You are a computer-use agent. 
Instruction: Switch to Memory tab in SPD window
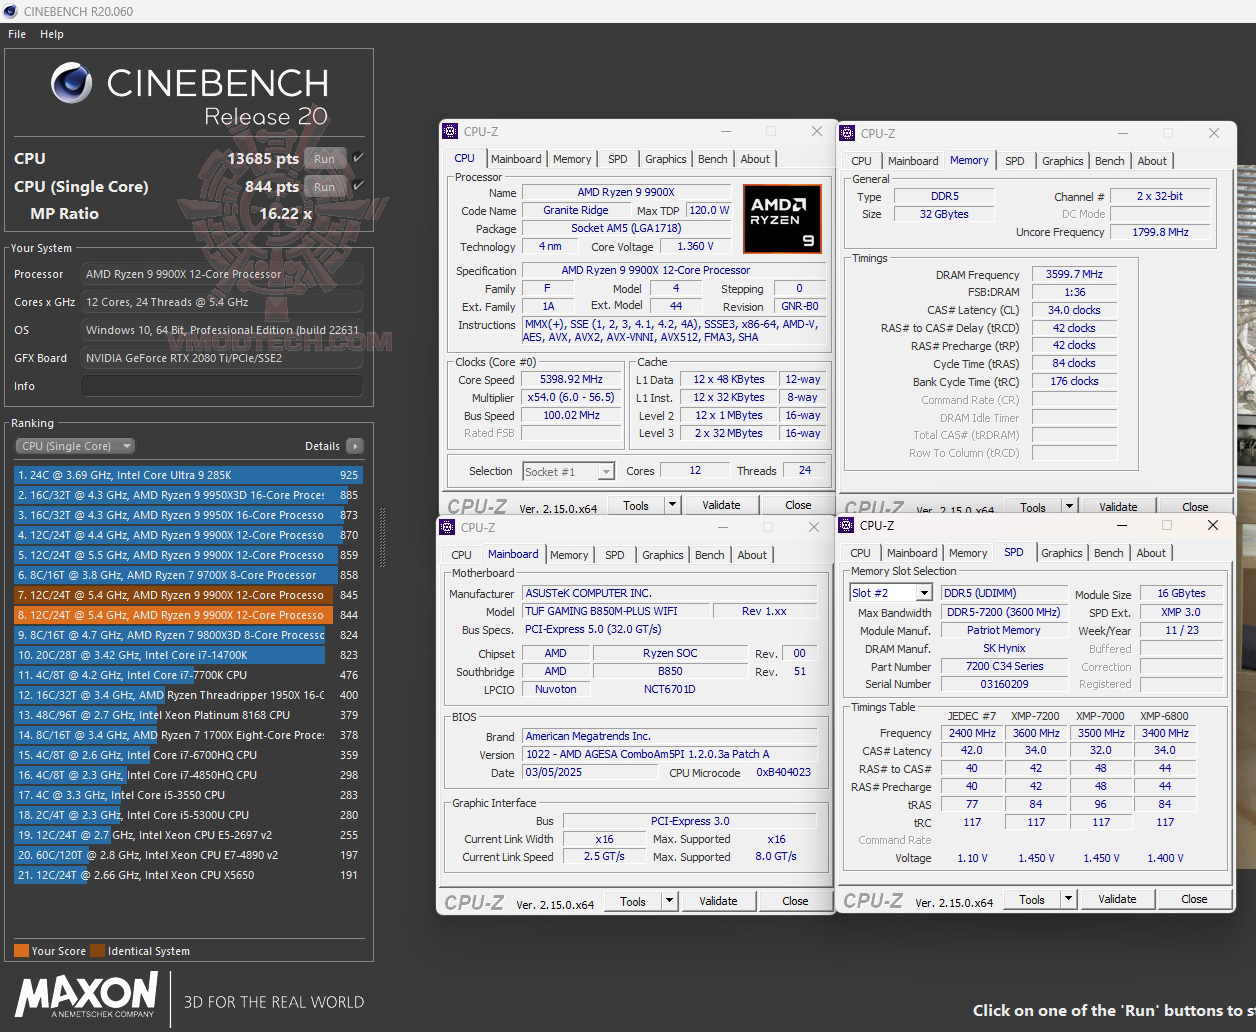(968, 553)
